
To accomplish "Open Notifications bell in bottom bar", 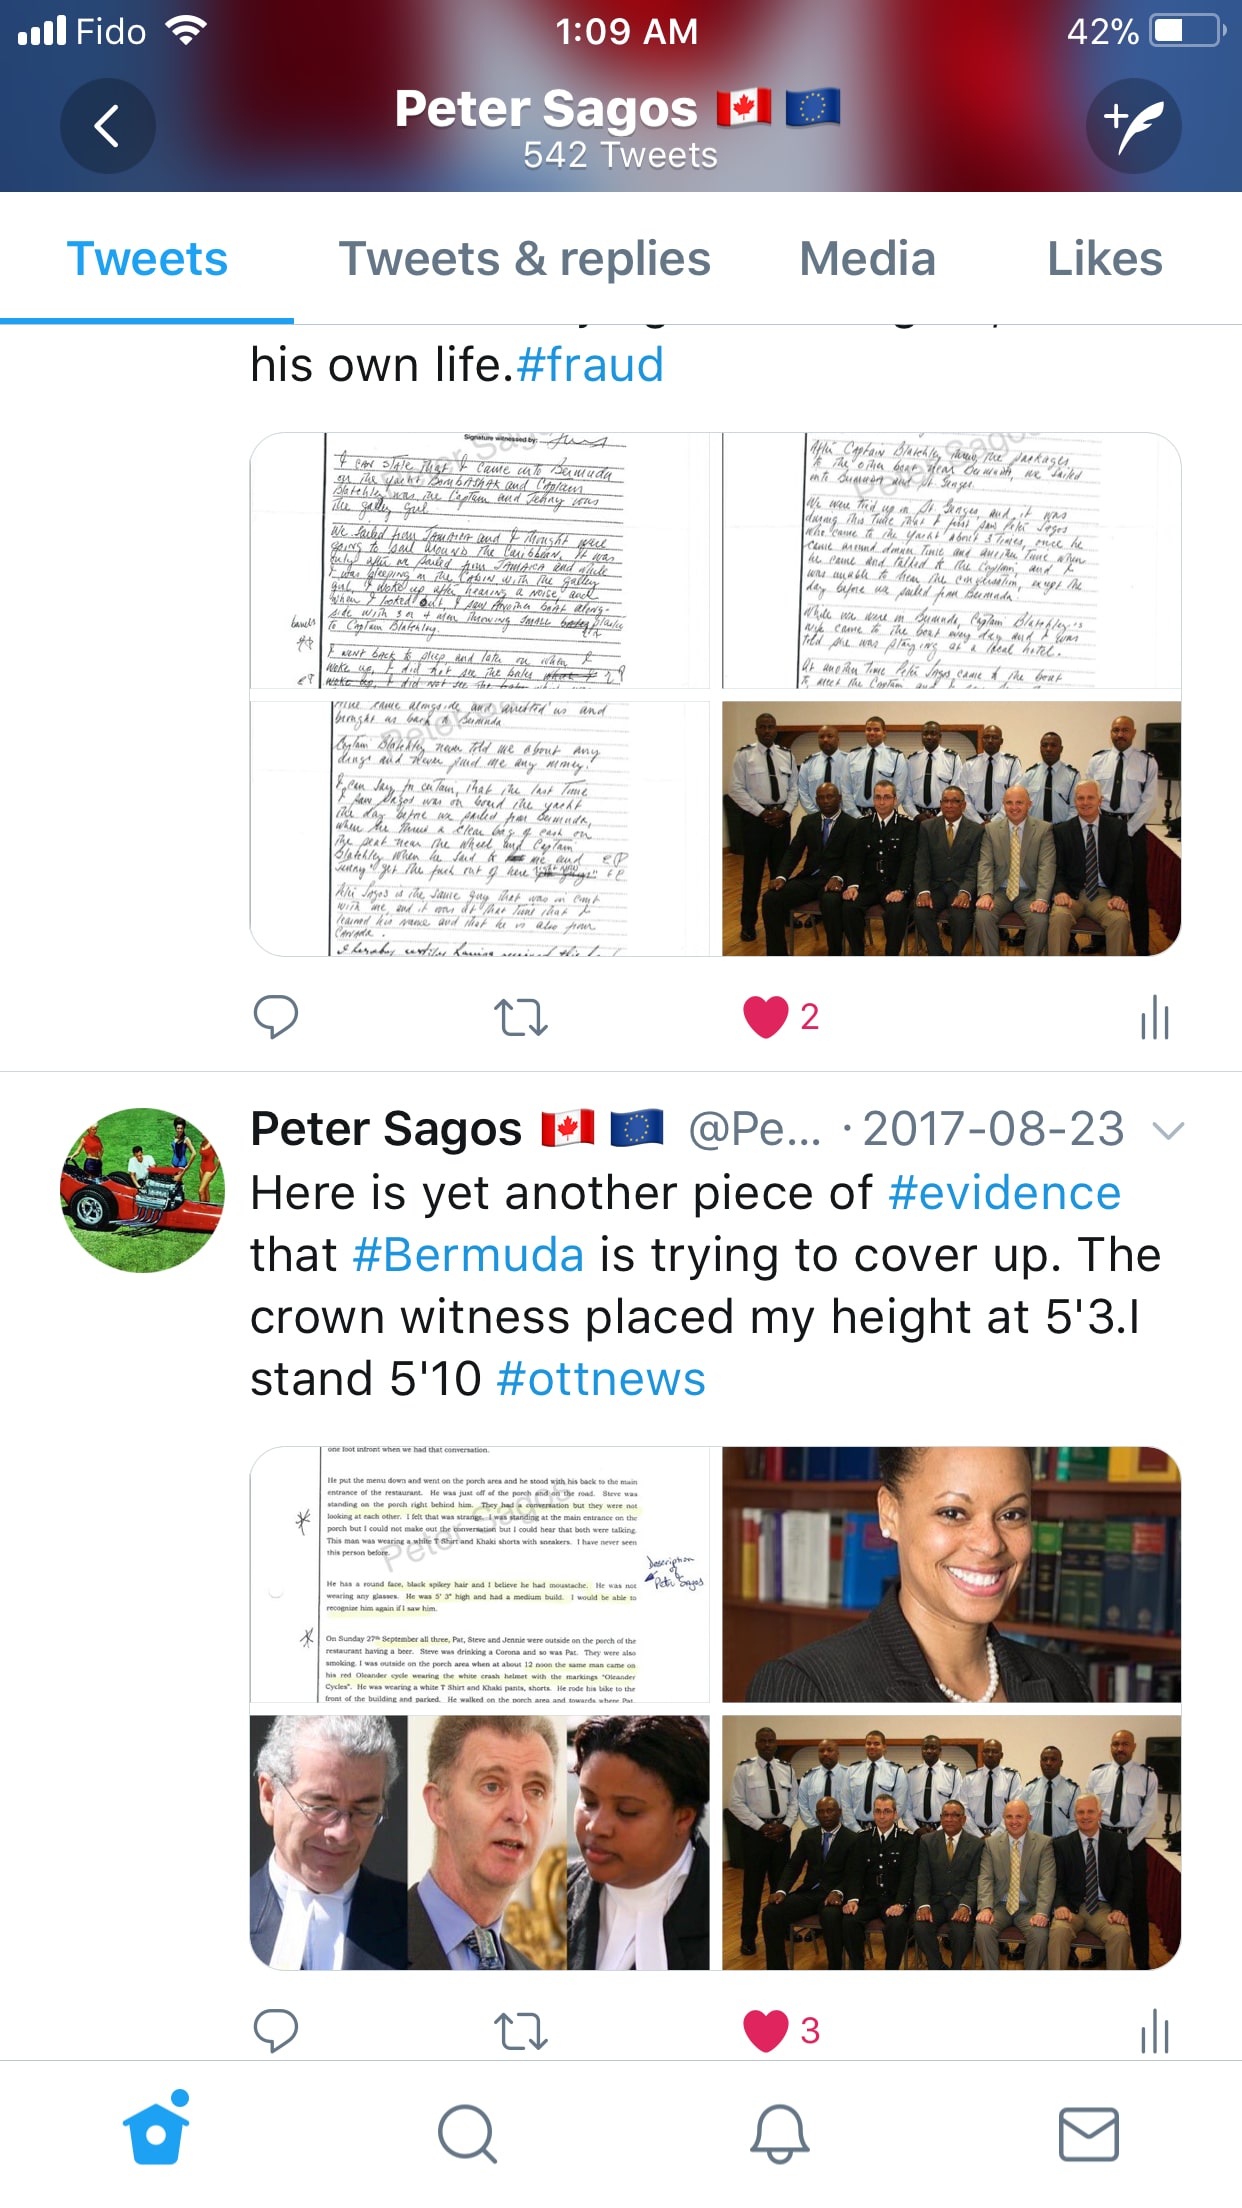I will [779, 2134].
